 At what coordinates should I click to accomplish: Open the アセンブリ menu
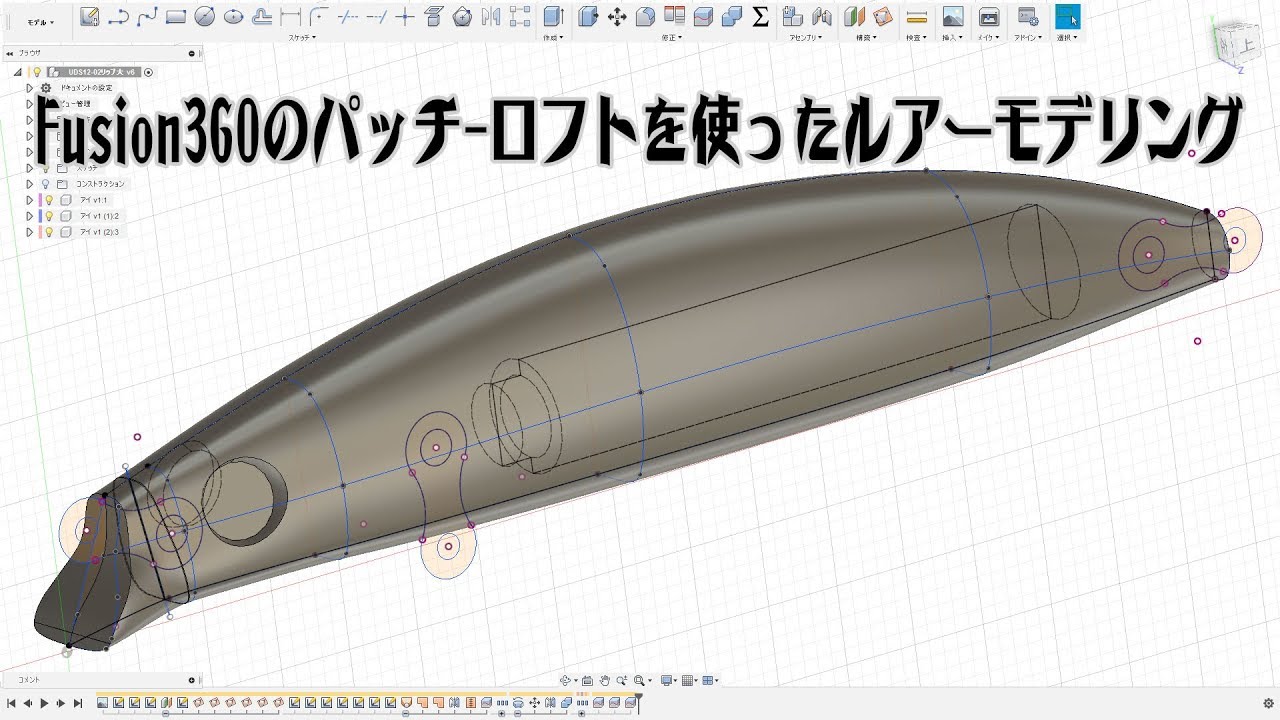[x=806, y=38]
